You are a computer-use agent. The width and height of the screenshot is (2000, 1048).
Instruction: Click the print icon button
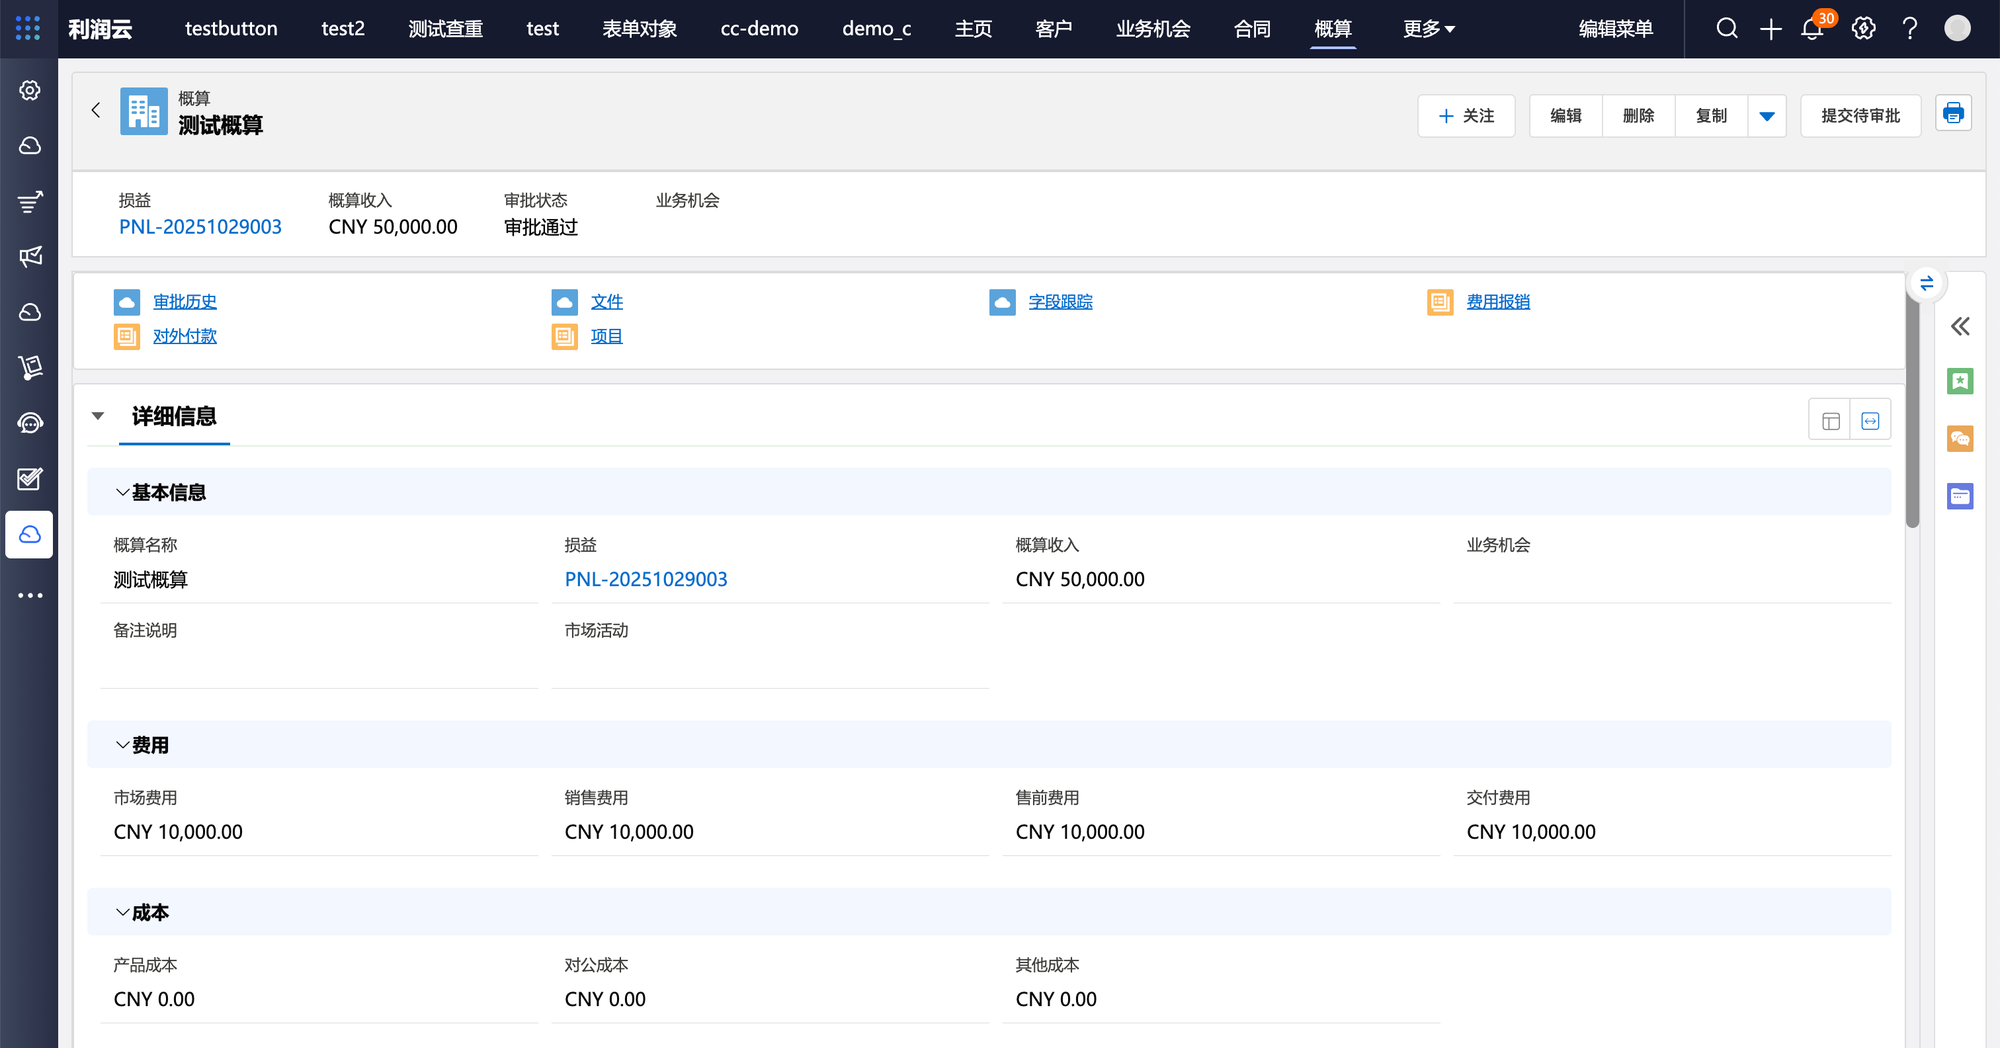(x=1953, y=114)
